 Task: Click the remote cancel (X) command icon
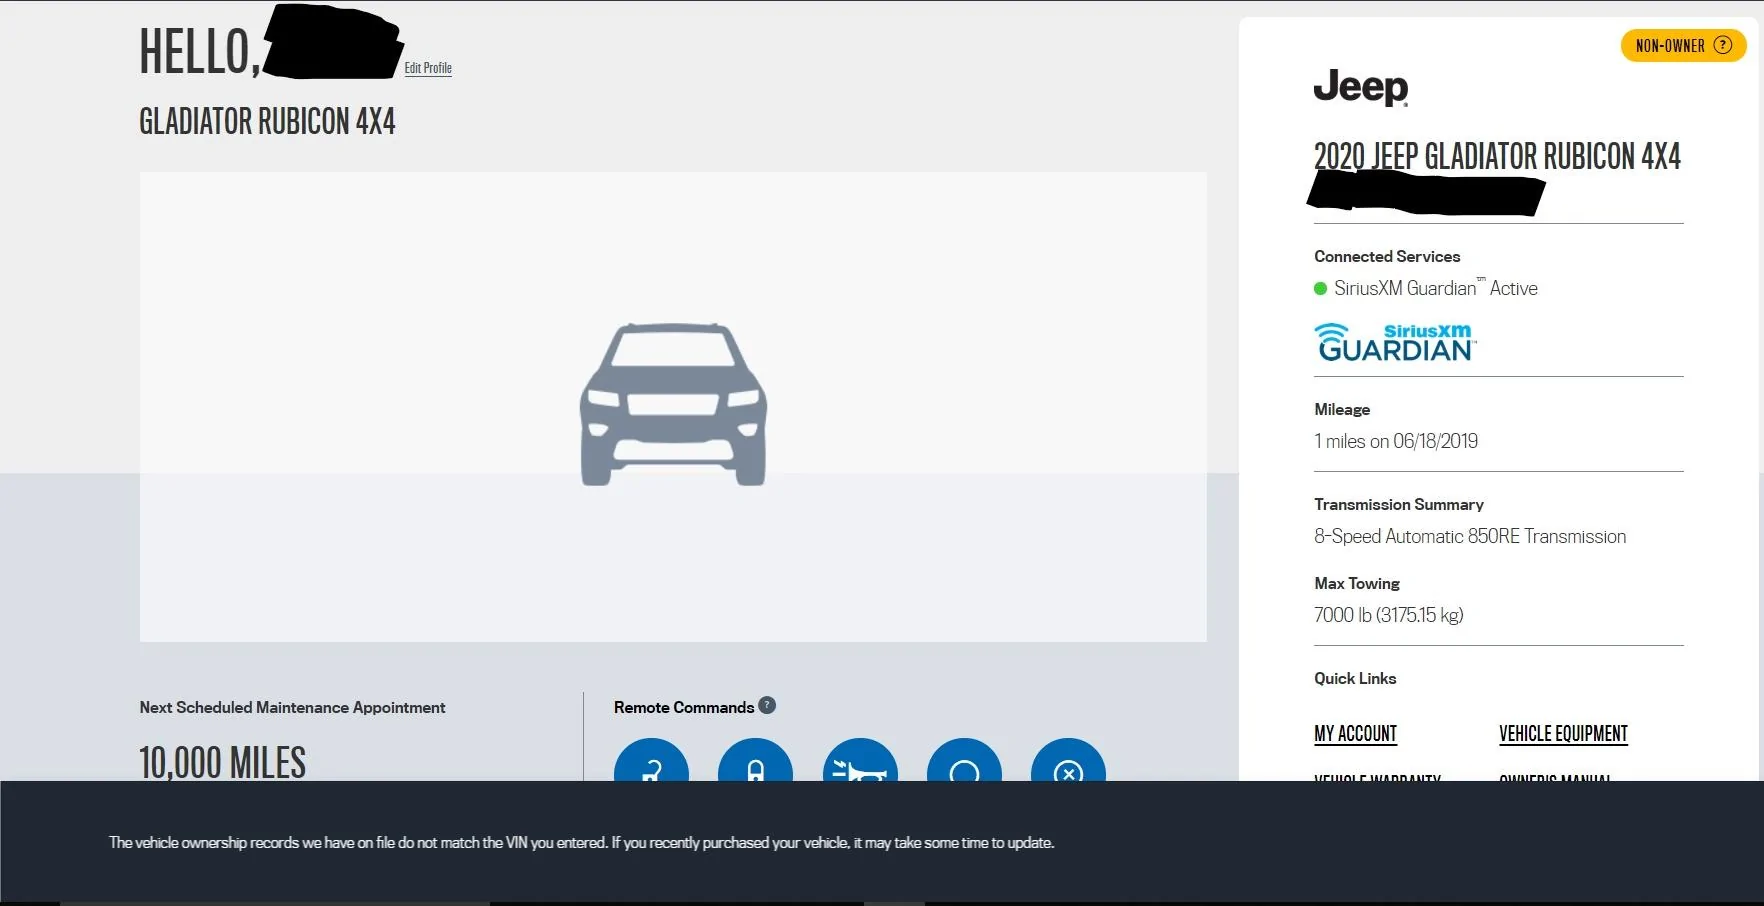point(1068,761)
